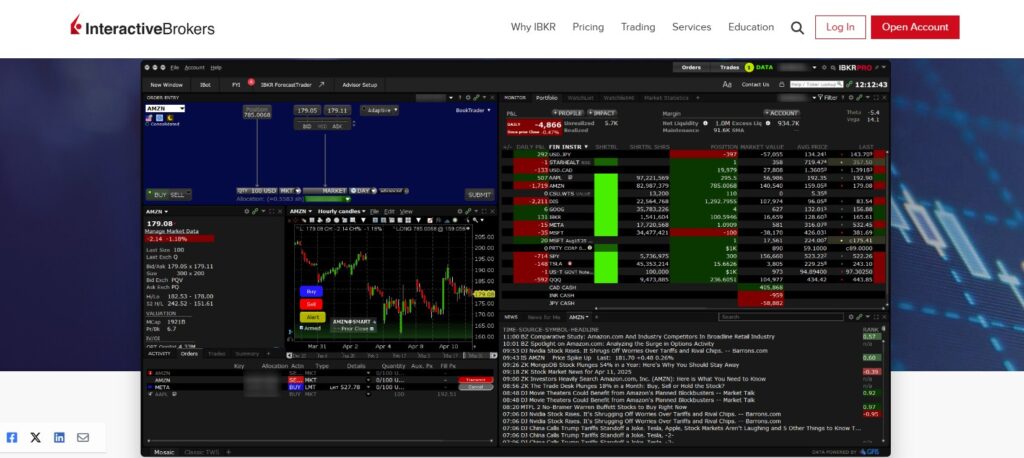Open the TWS File menu
1024x458 pixels.
(x=174, y=67)
